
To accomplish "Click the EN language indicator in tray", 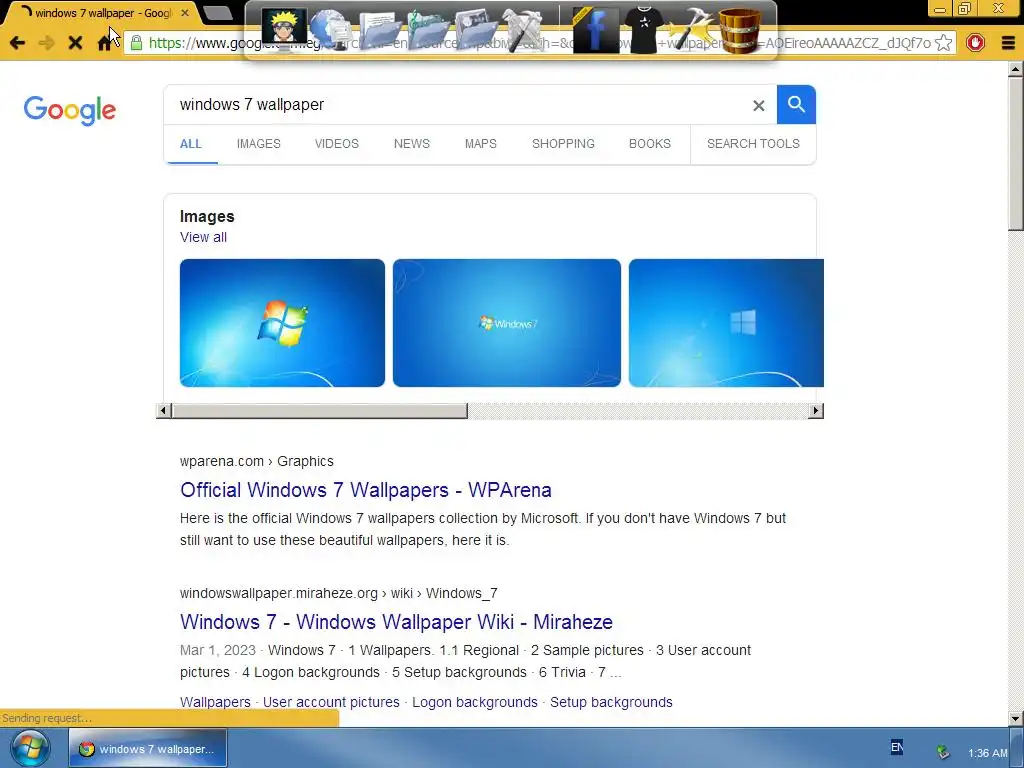I will coord(897,747).
